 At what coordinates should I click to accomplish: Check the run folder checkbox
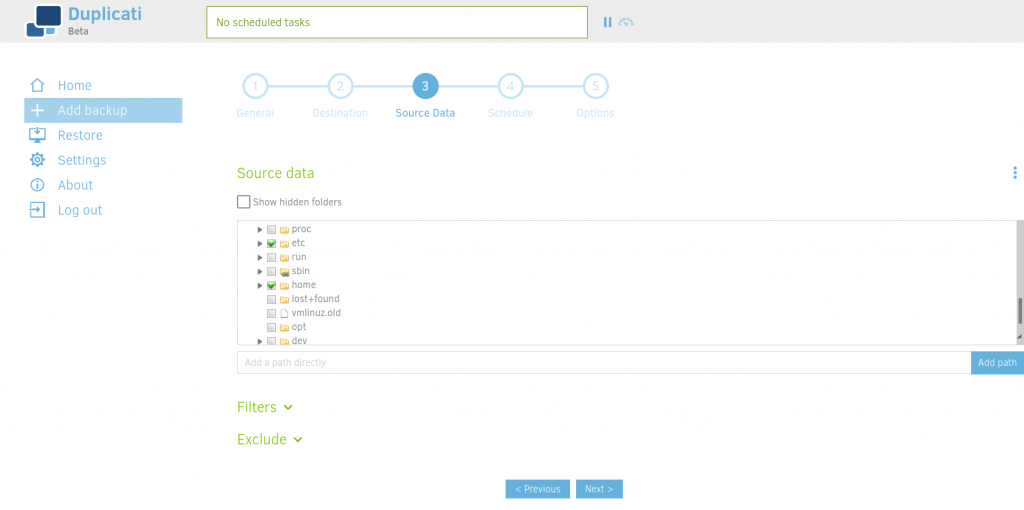point(272,257)
